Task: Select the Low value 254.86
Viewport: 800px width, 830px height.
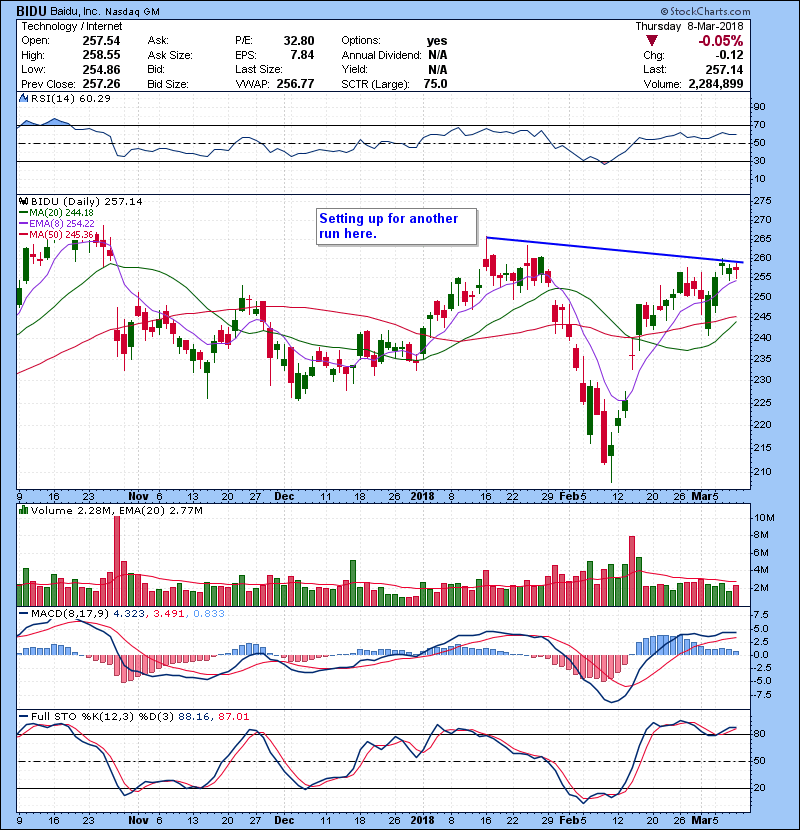Action: 101,69
